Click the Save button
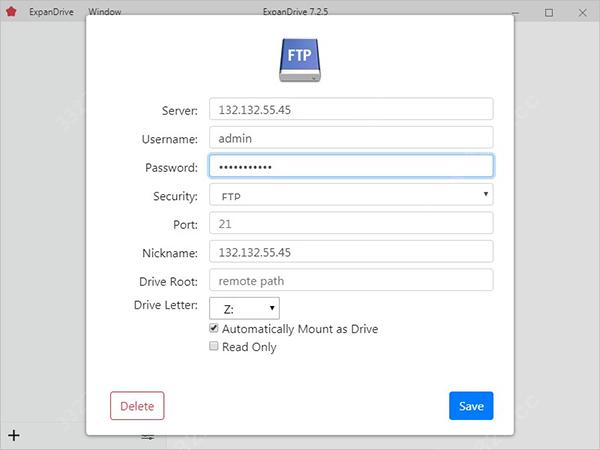The image size is (600, 450). point(471,406)
